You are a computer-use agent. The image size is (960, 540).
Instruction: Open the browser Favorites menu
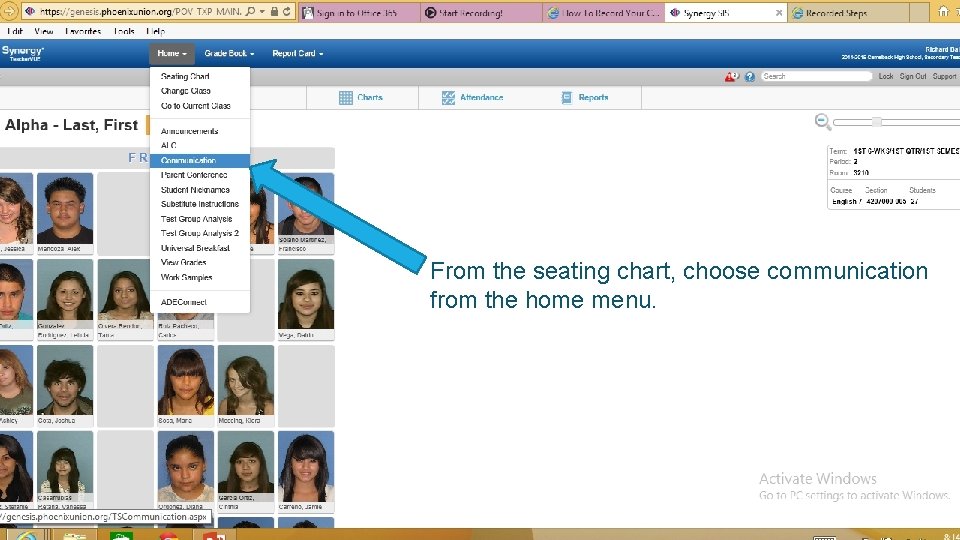83,31
